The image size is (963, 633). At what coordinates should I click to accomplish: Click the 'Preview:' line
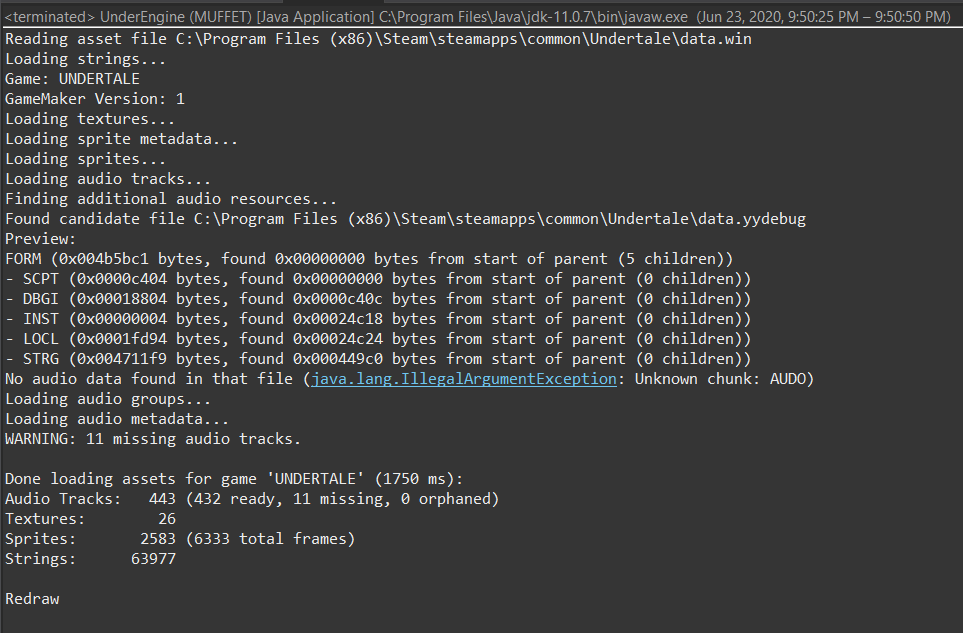(x=41, y=239)
